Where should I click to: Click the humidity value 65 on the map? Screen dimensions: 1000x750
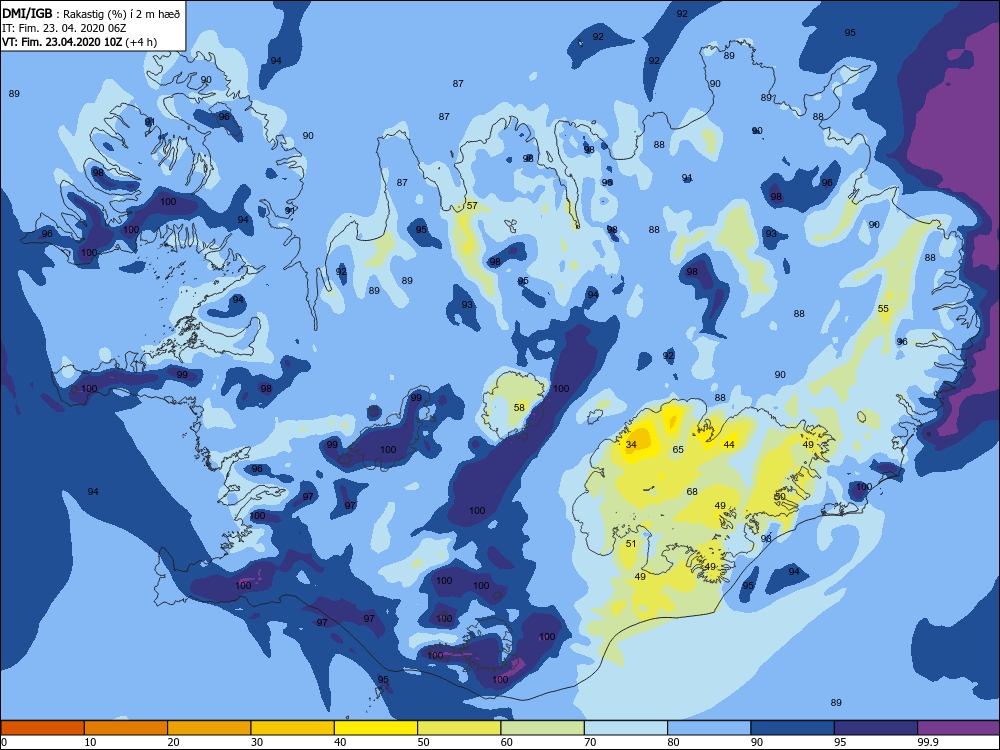(x=678, y=450)
